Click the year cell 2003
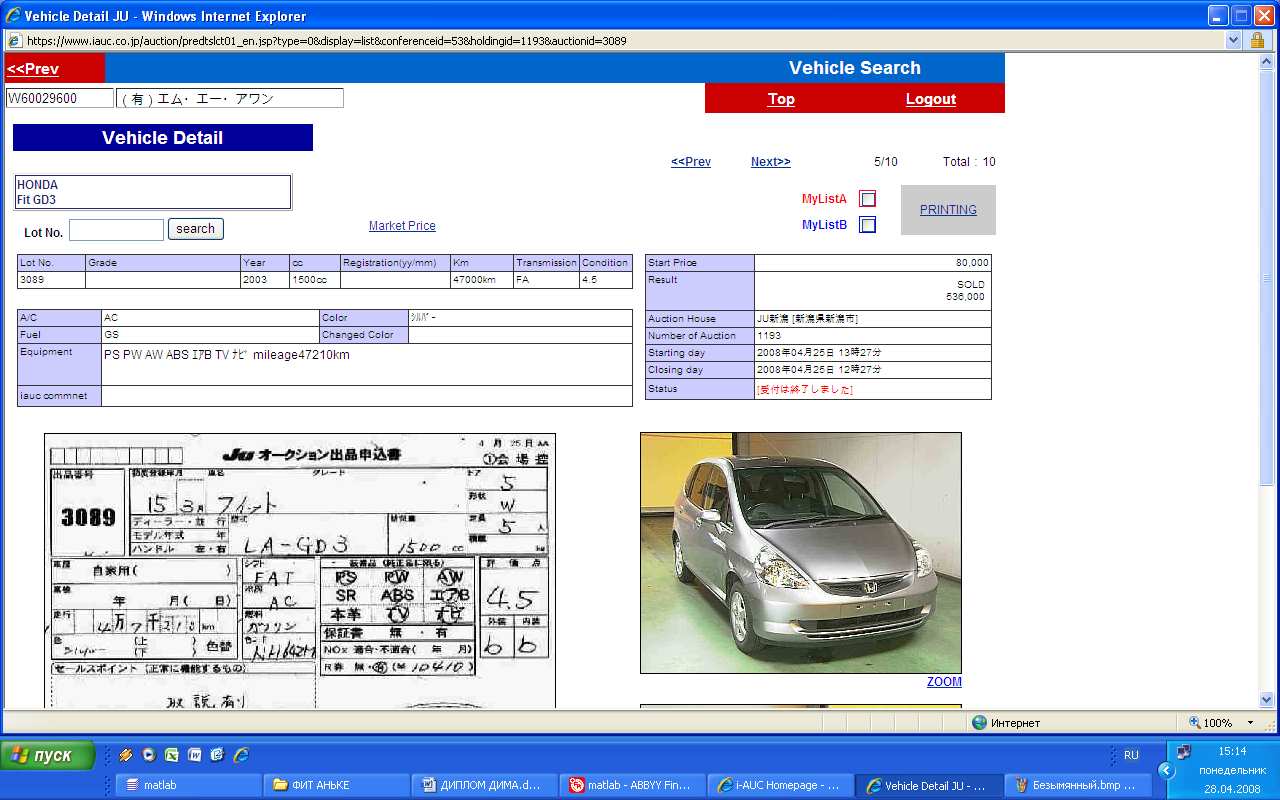Image resolution: width=1280 pixels, height=800 pixels. pyautogui.click(x=265, y=280)
